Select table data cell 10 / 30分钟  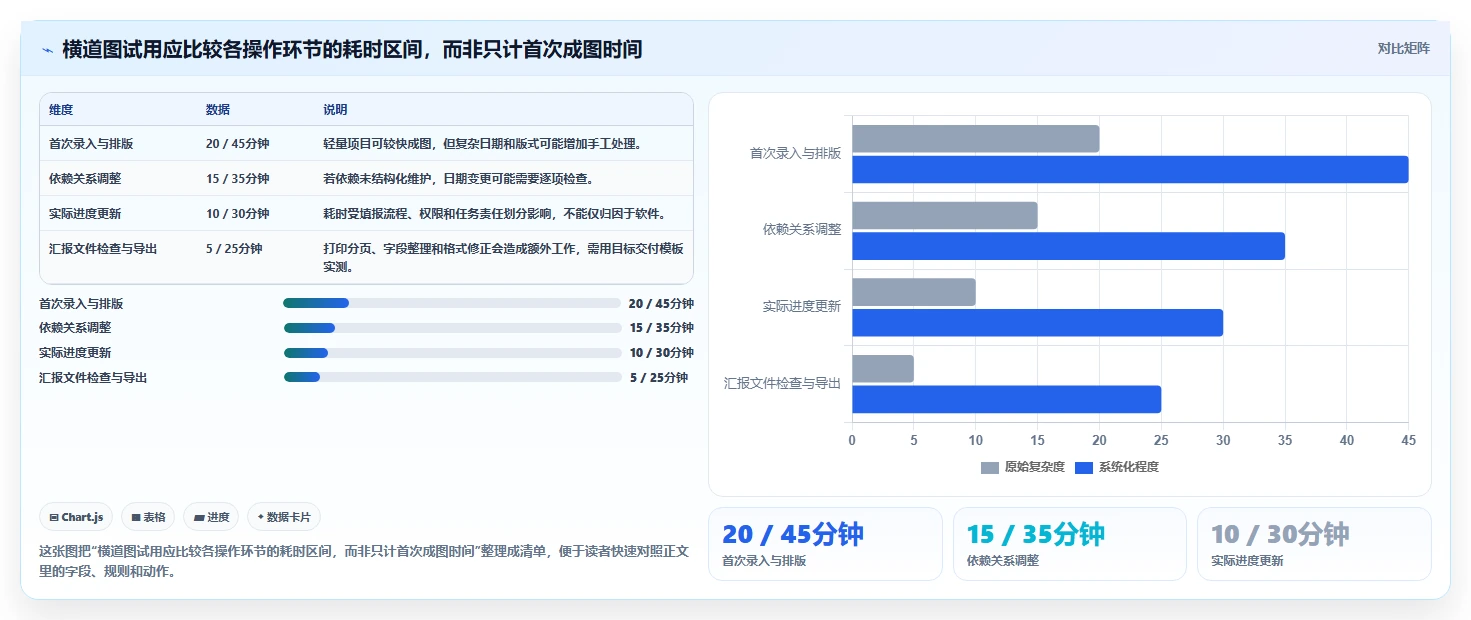(237, 214)
